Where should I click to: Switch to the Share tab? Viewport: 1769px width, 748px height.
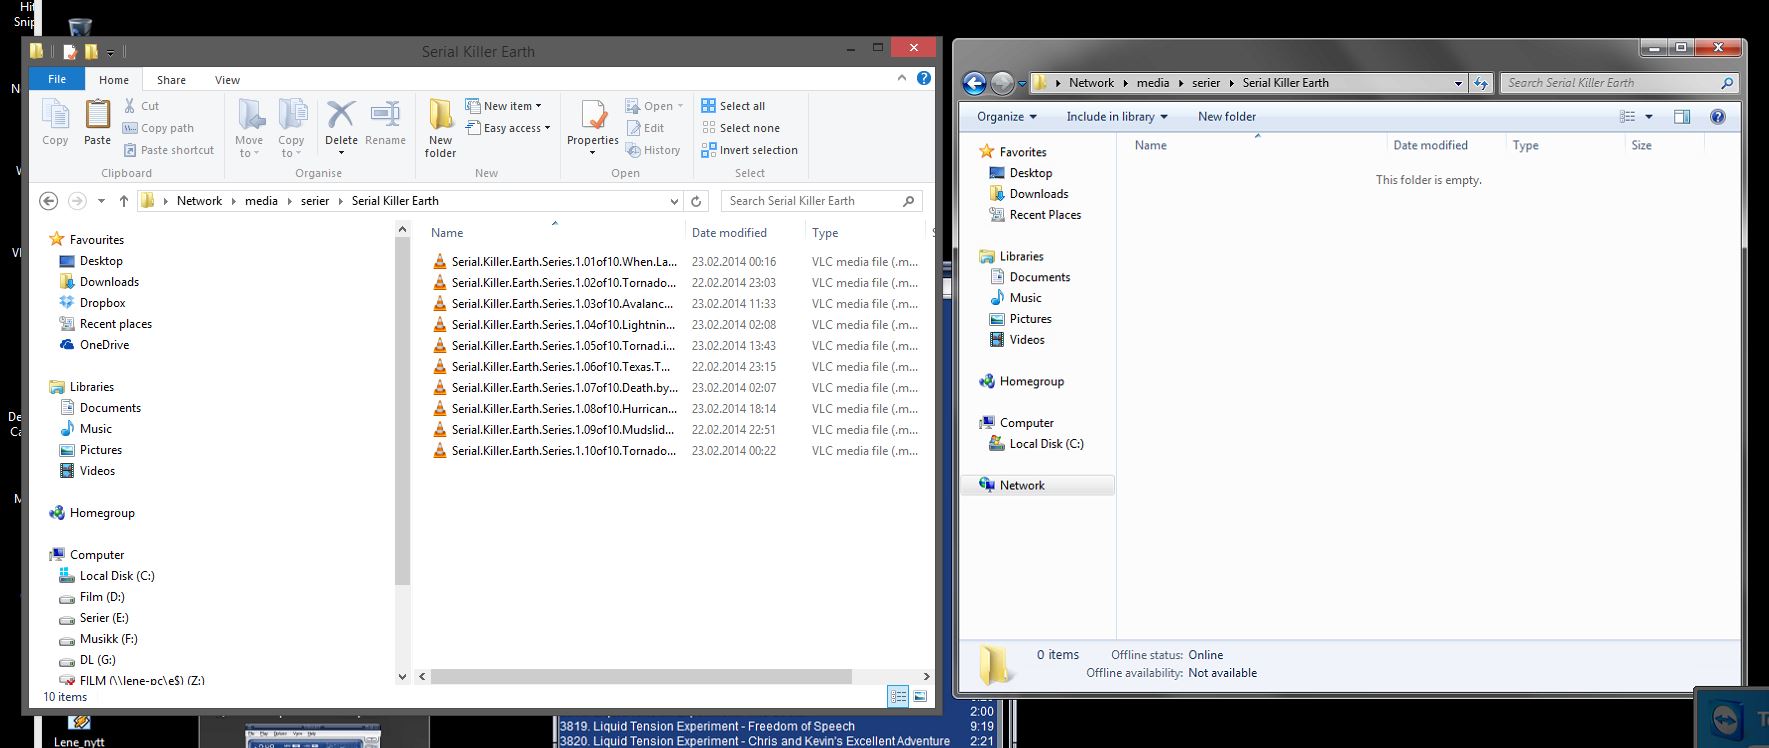click(x=171, y=80)
